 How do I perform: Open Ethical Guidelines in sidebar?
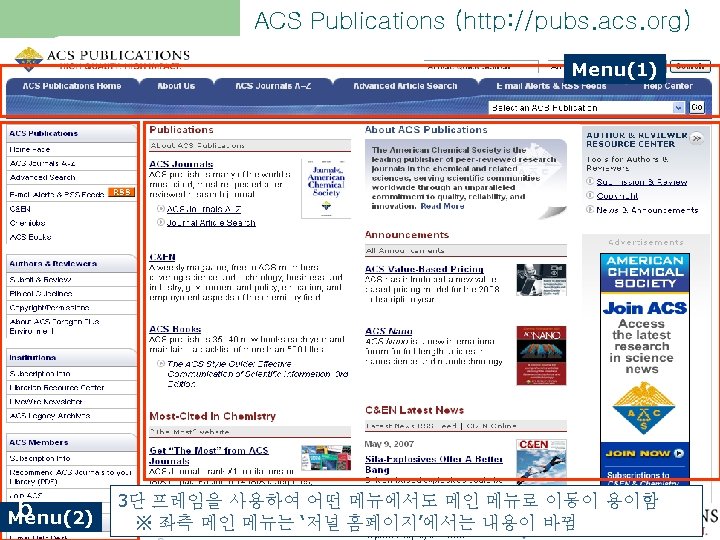pos(41,293)
